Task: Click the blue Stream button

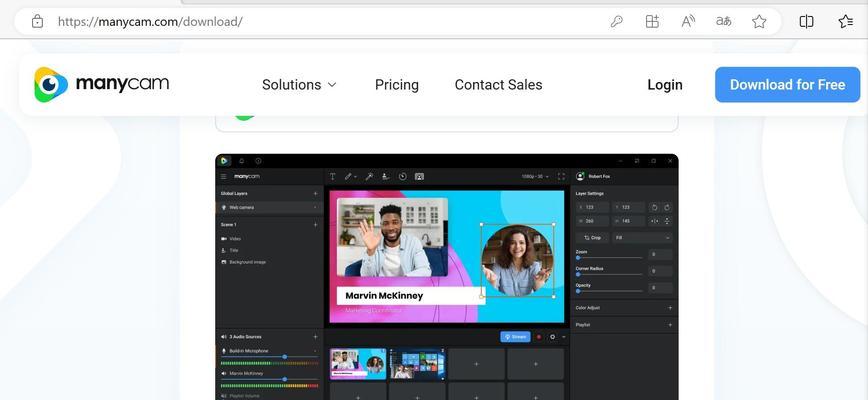Action: (x=515, y=336)
